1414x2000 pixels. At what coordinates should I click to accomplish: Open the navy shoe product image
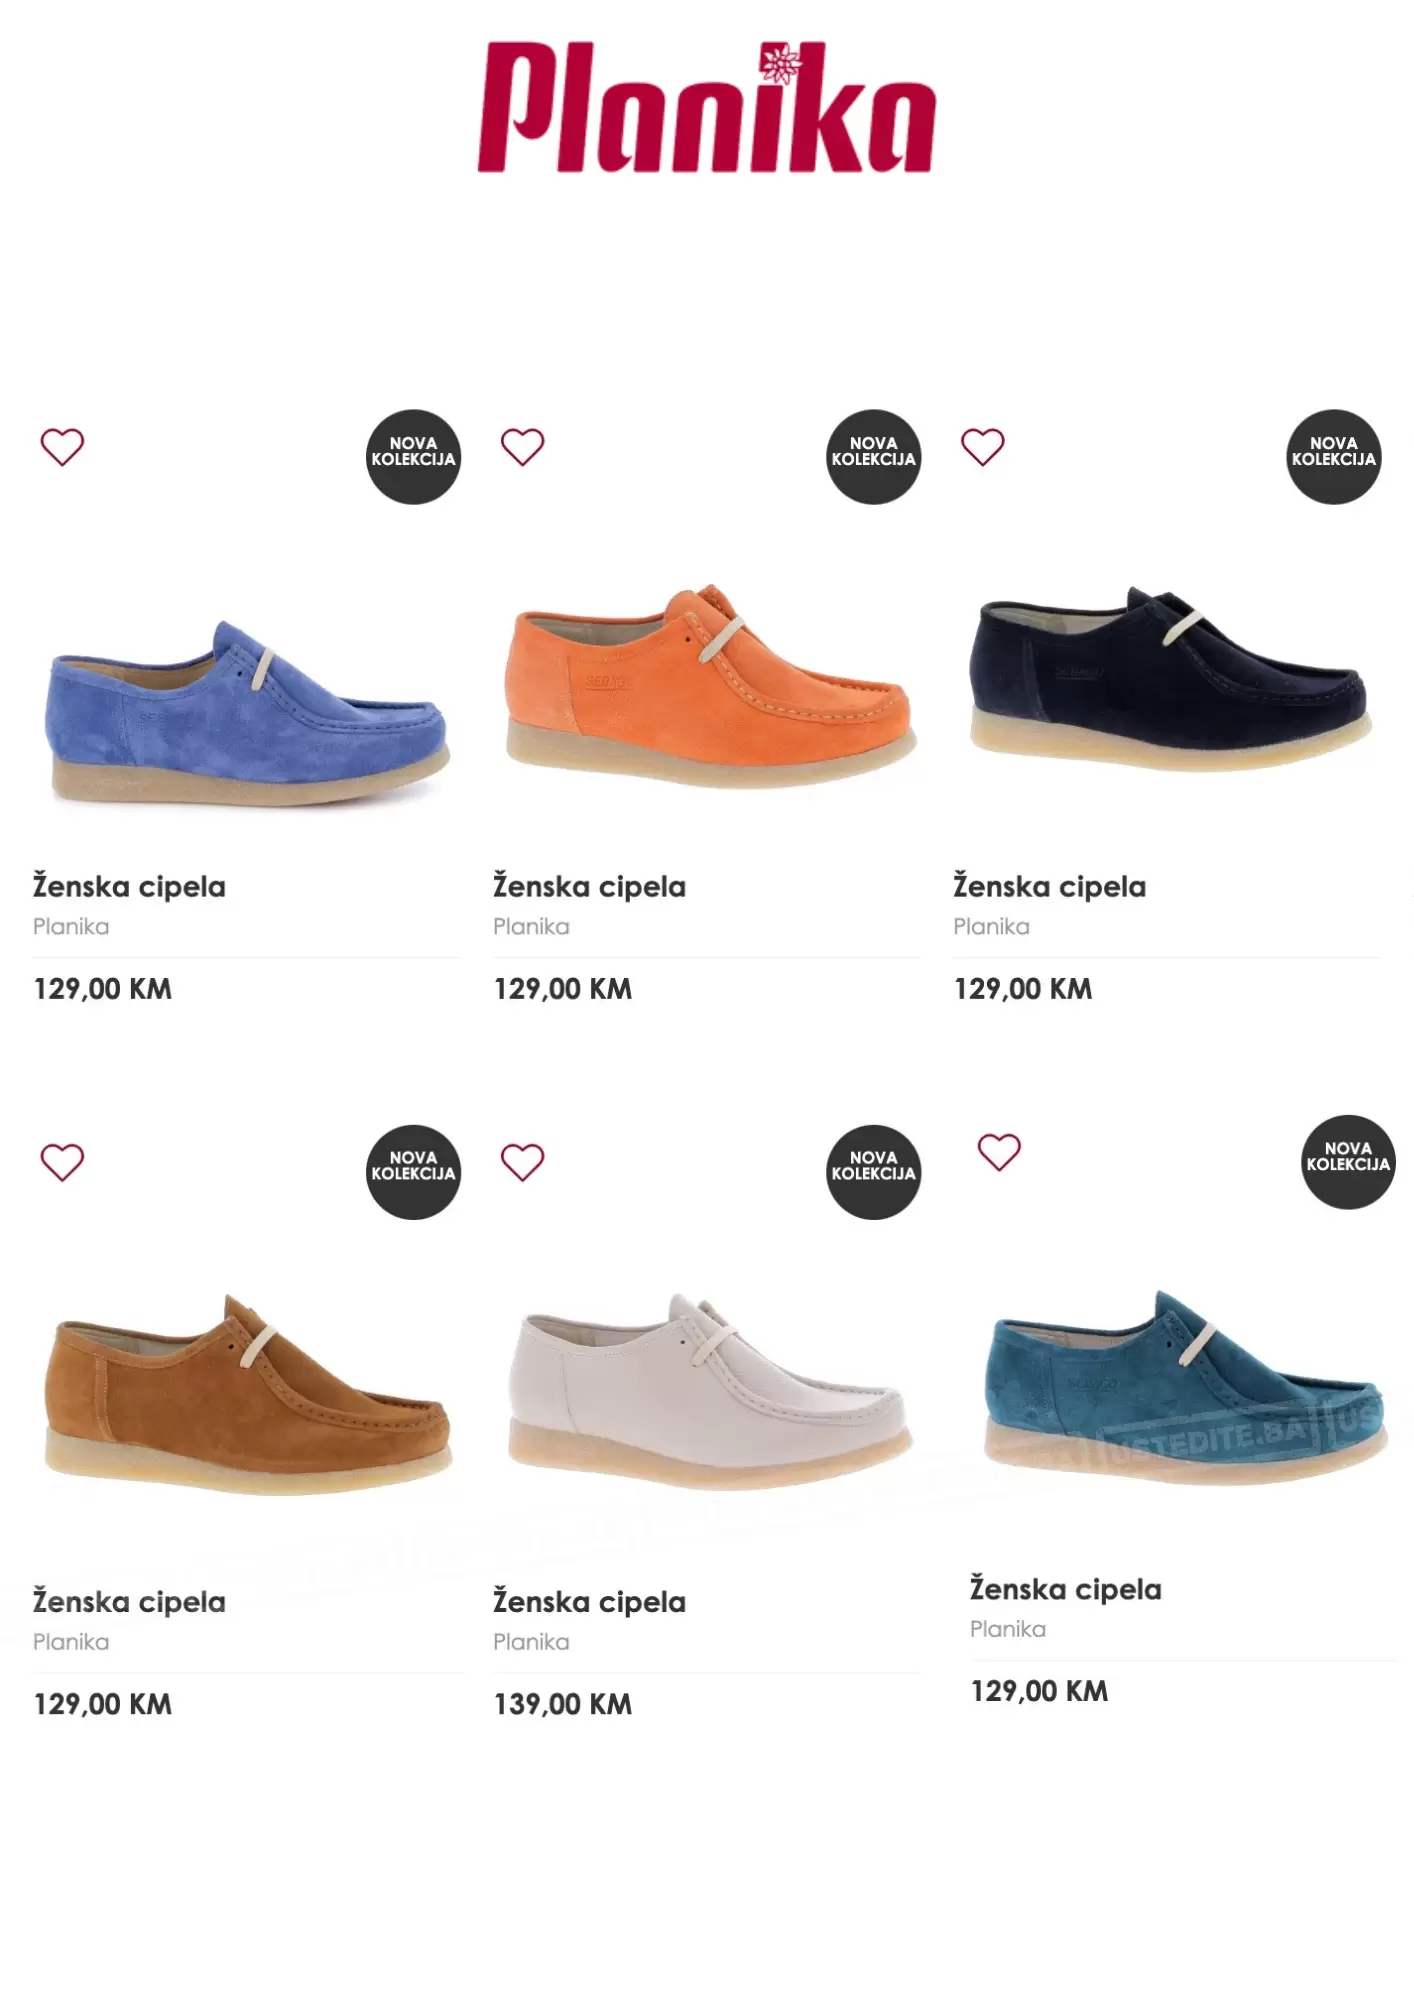[x=1168, y=680]
